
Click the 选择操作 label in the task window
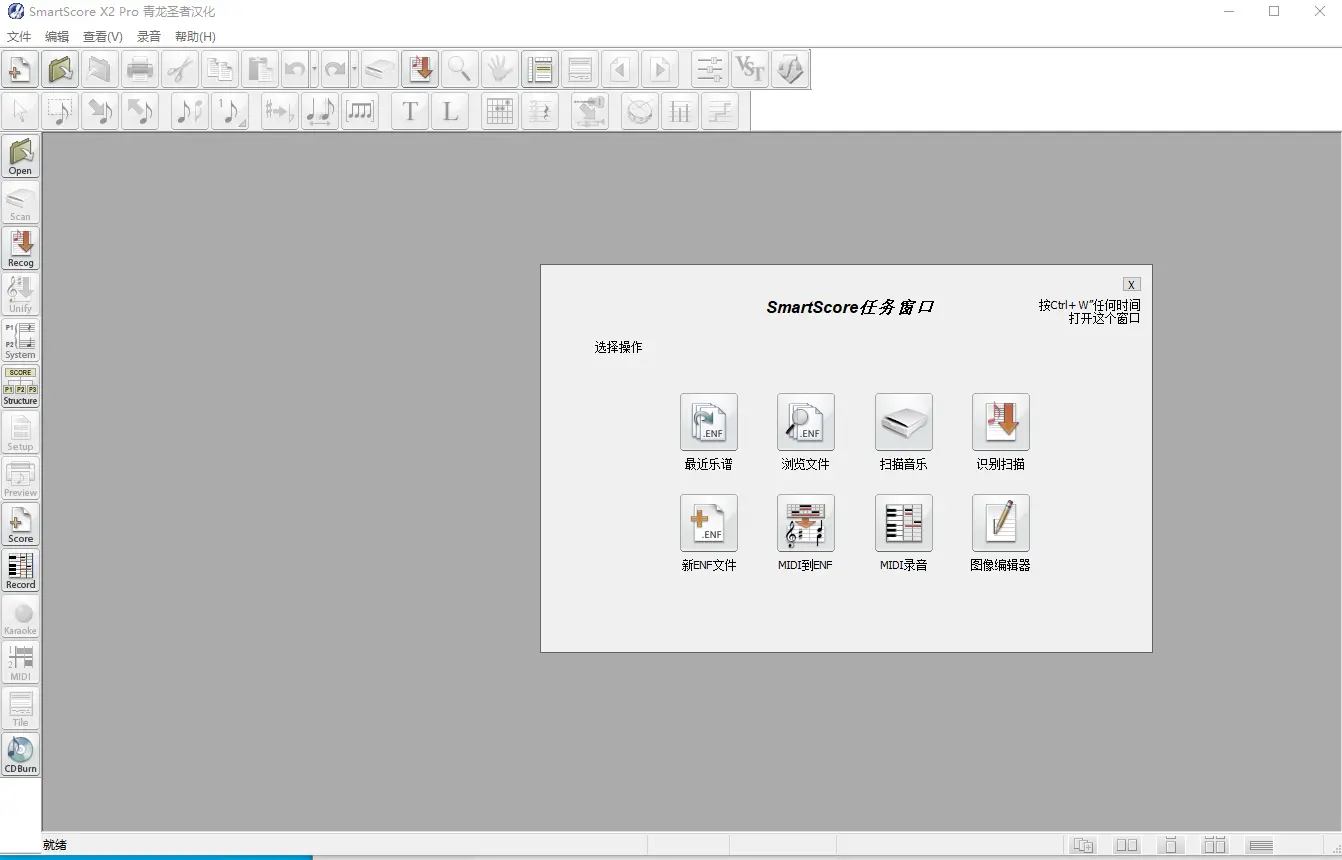click(618, 347)
